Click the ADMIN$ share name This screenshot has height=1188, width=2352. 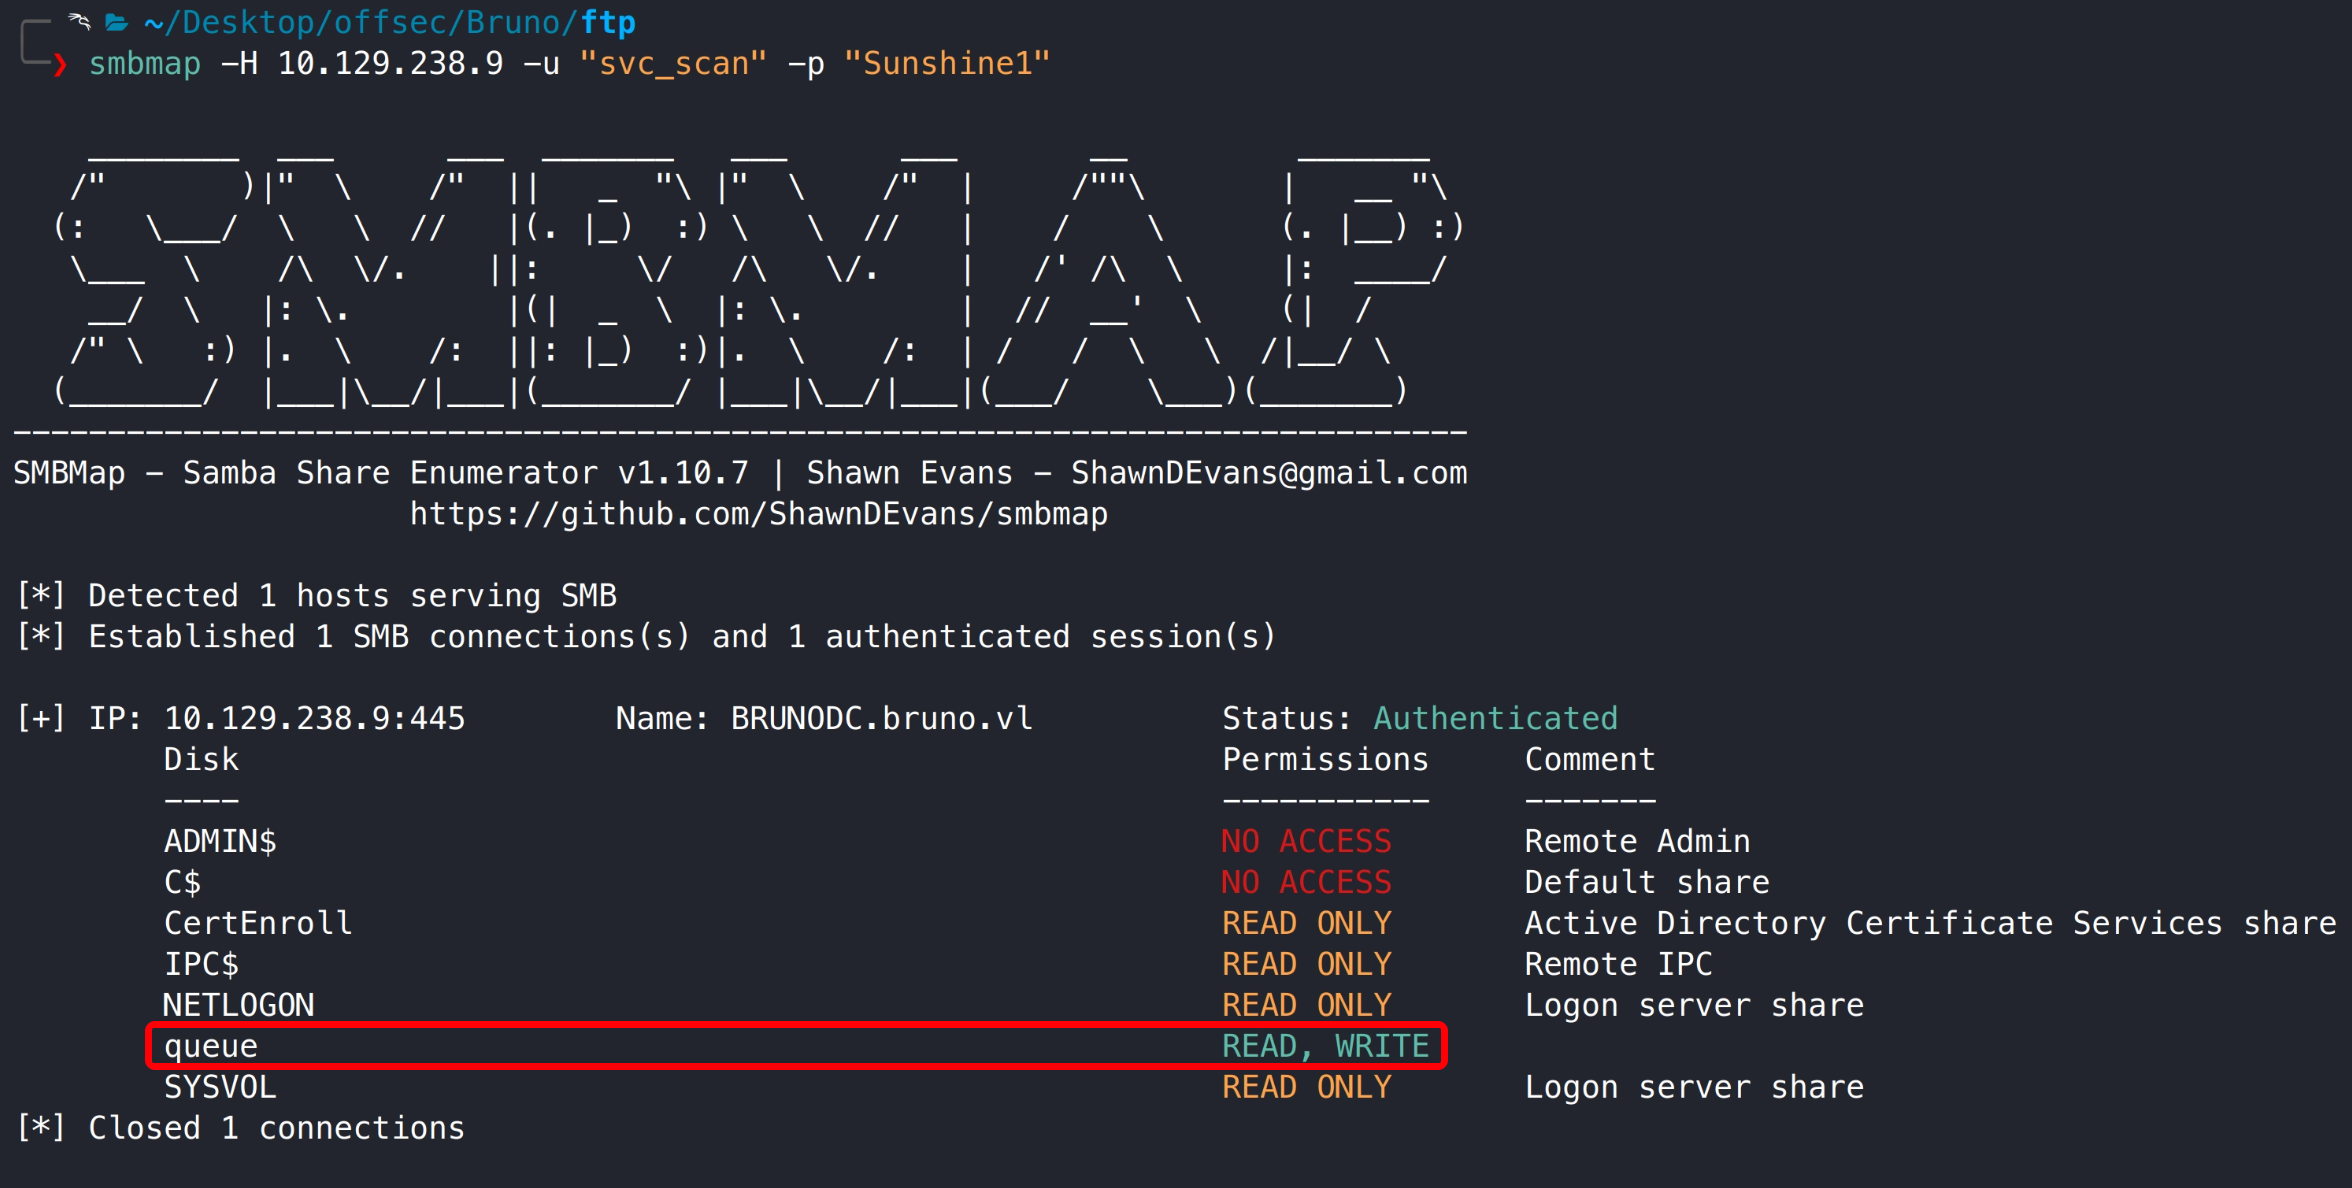pos(220,841)
